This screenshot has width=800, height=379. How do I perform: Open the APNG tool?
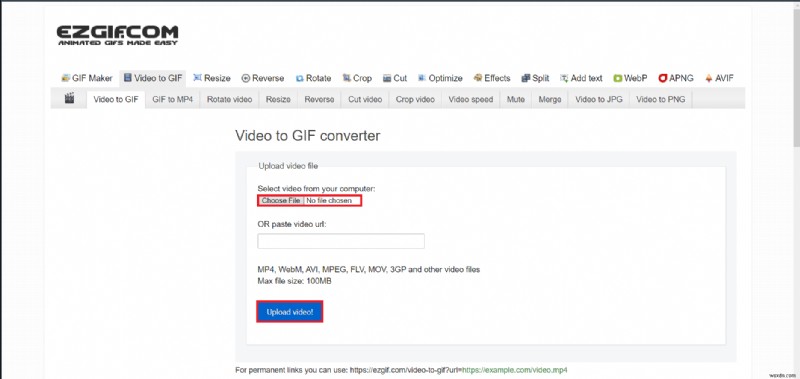pyautogui.click(x=676, y=78)
